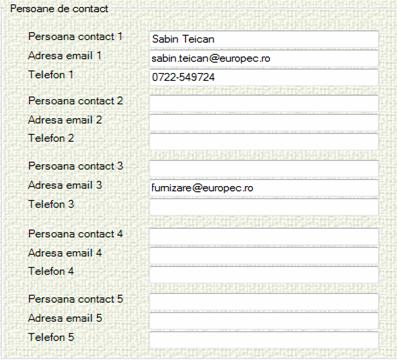Click the Adresa email 2 field
This screenshot has height=360, width=397.
264,123
